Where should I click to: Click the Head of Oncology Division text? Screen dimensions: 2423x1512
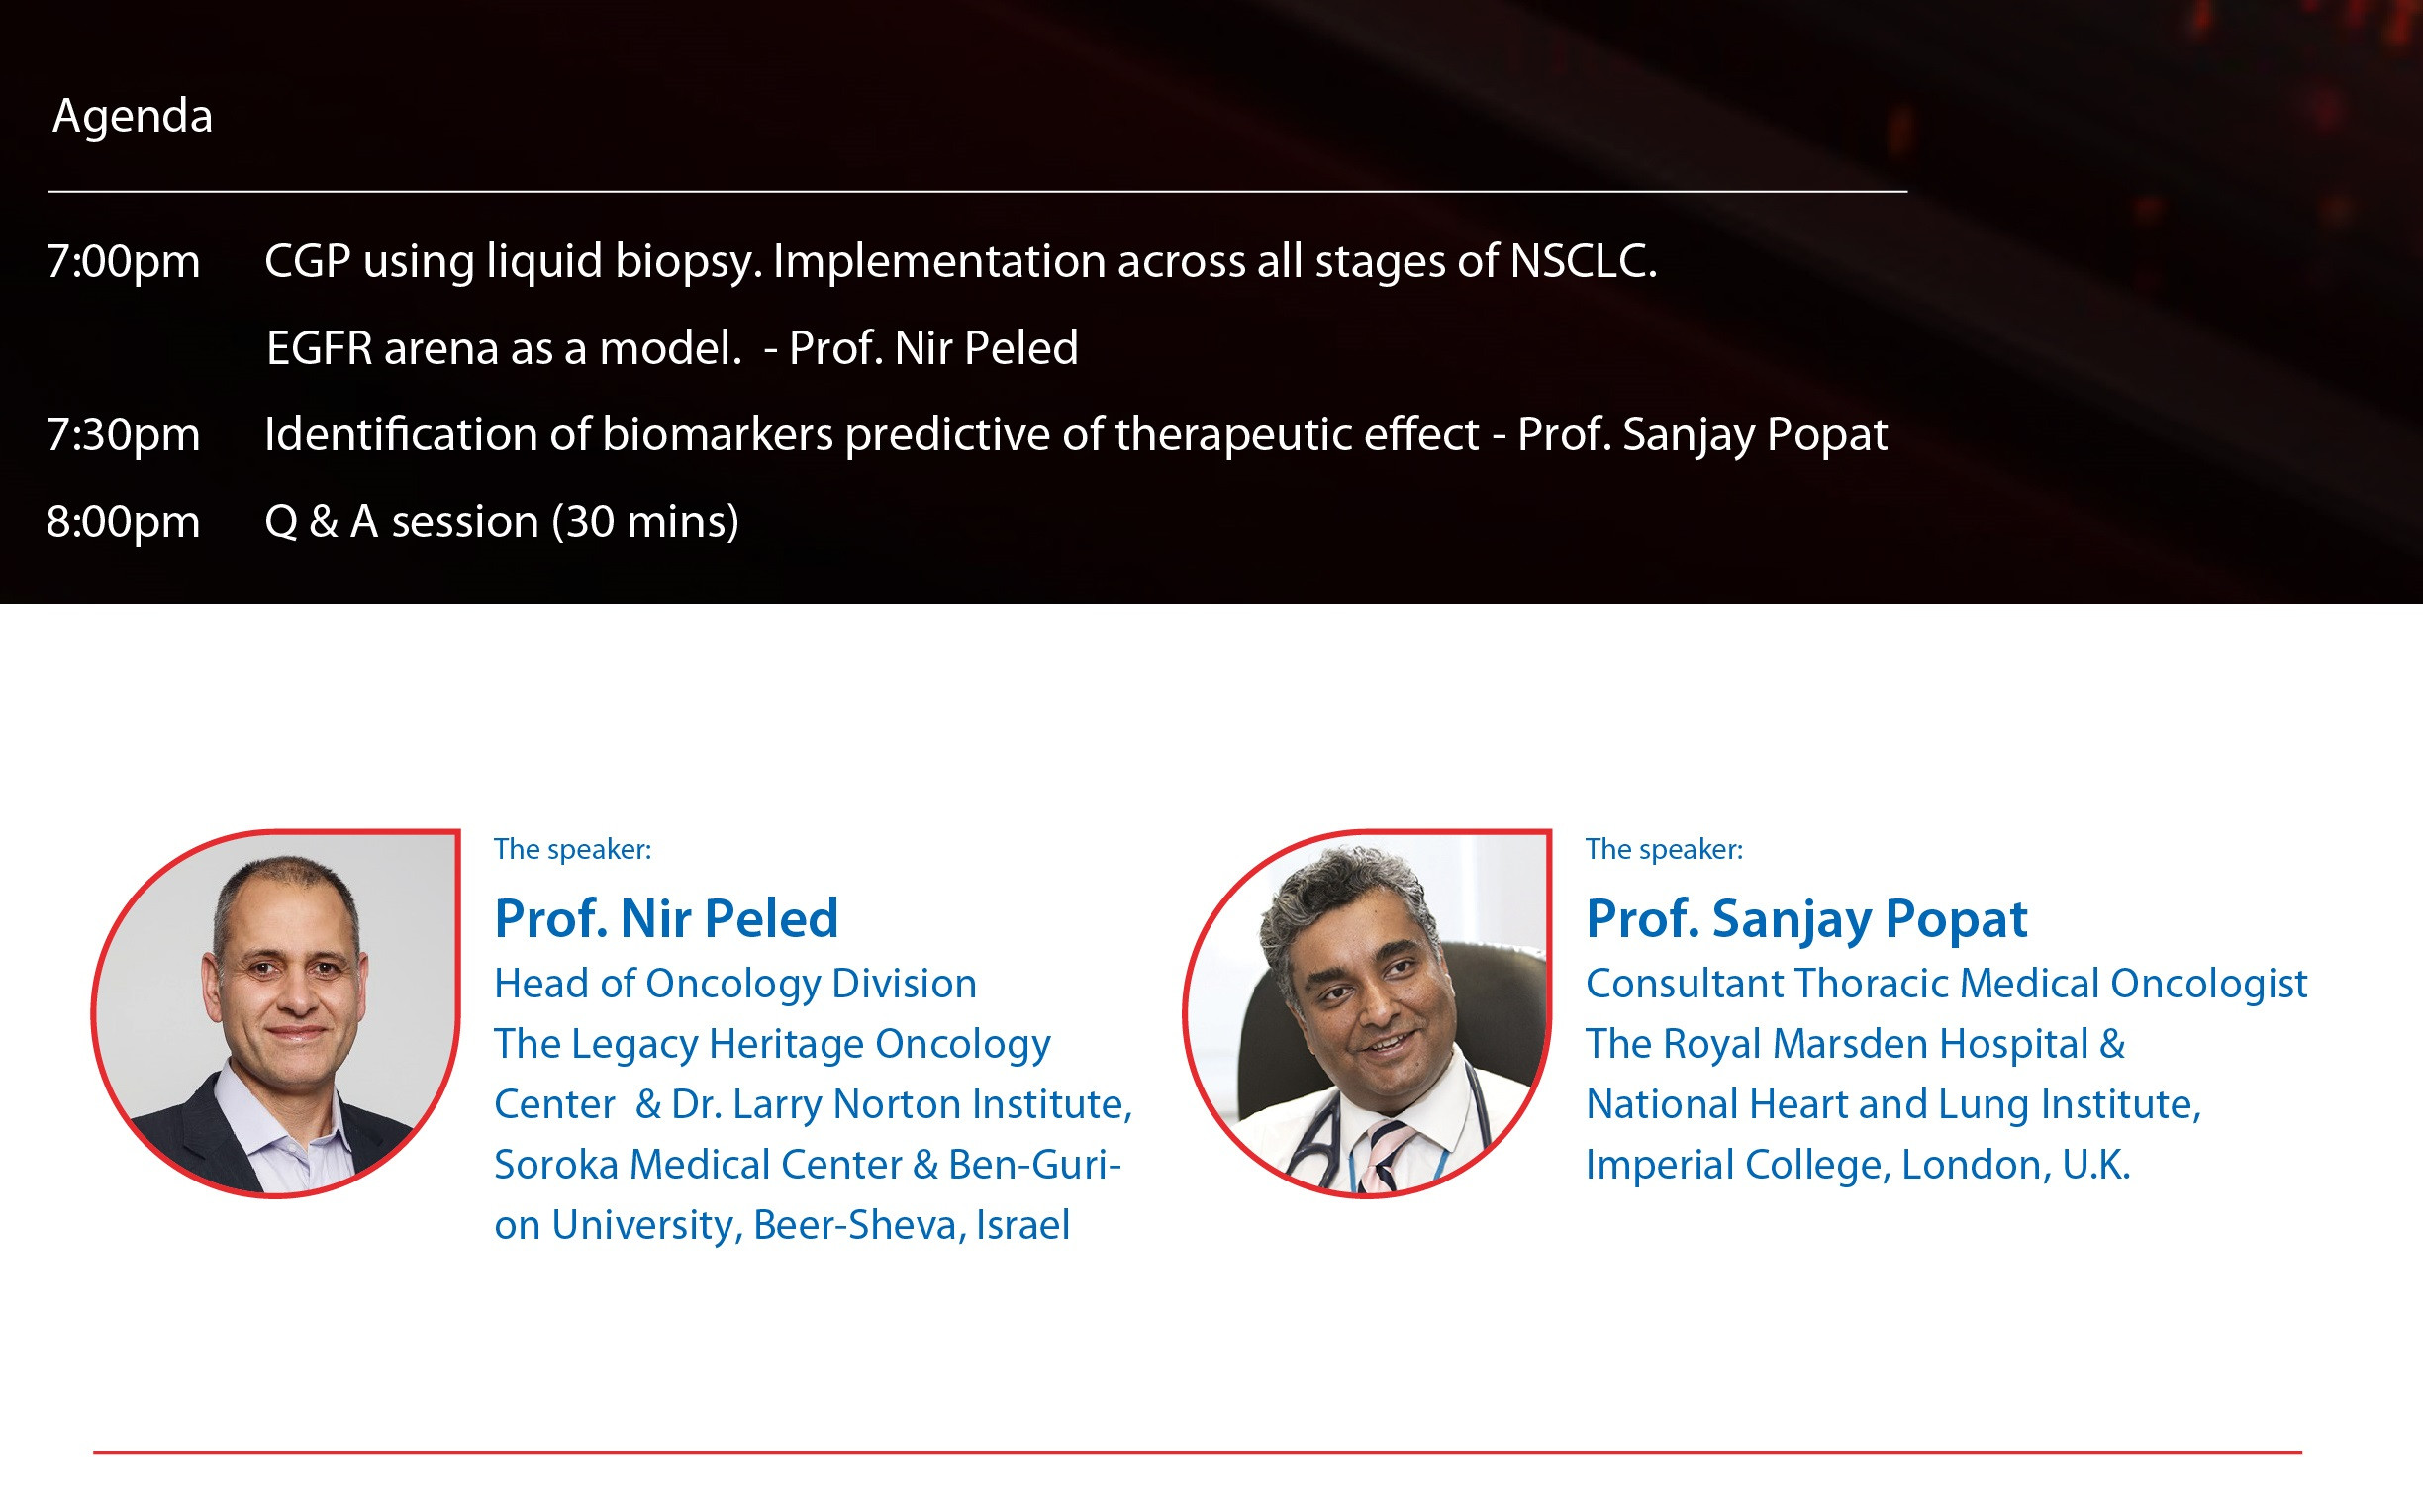coord(735,984)
